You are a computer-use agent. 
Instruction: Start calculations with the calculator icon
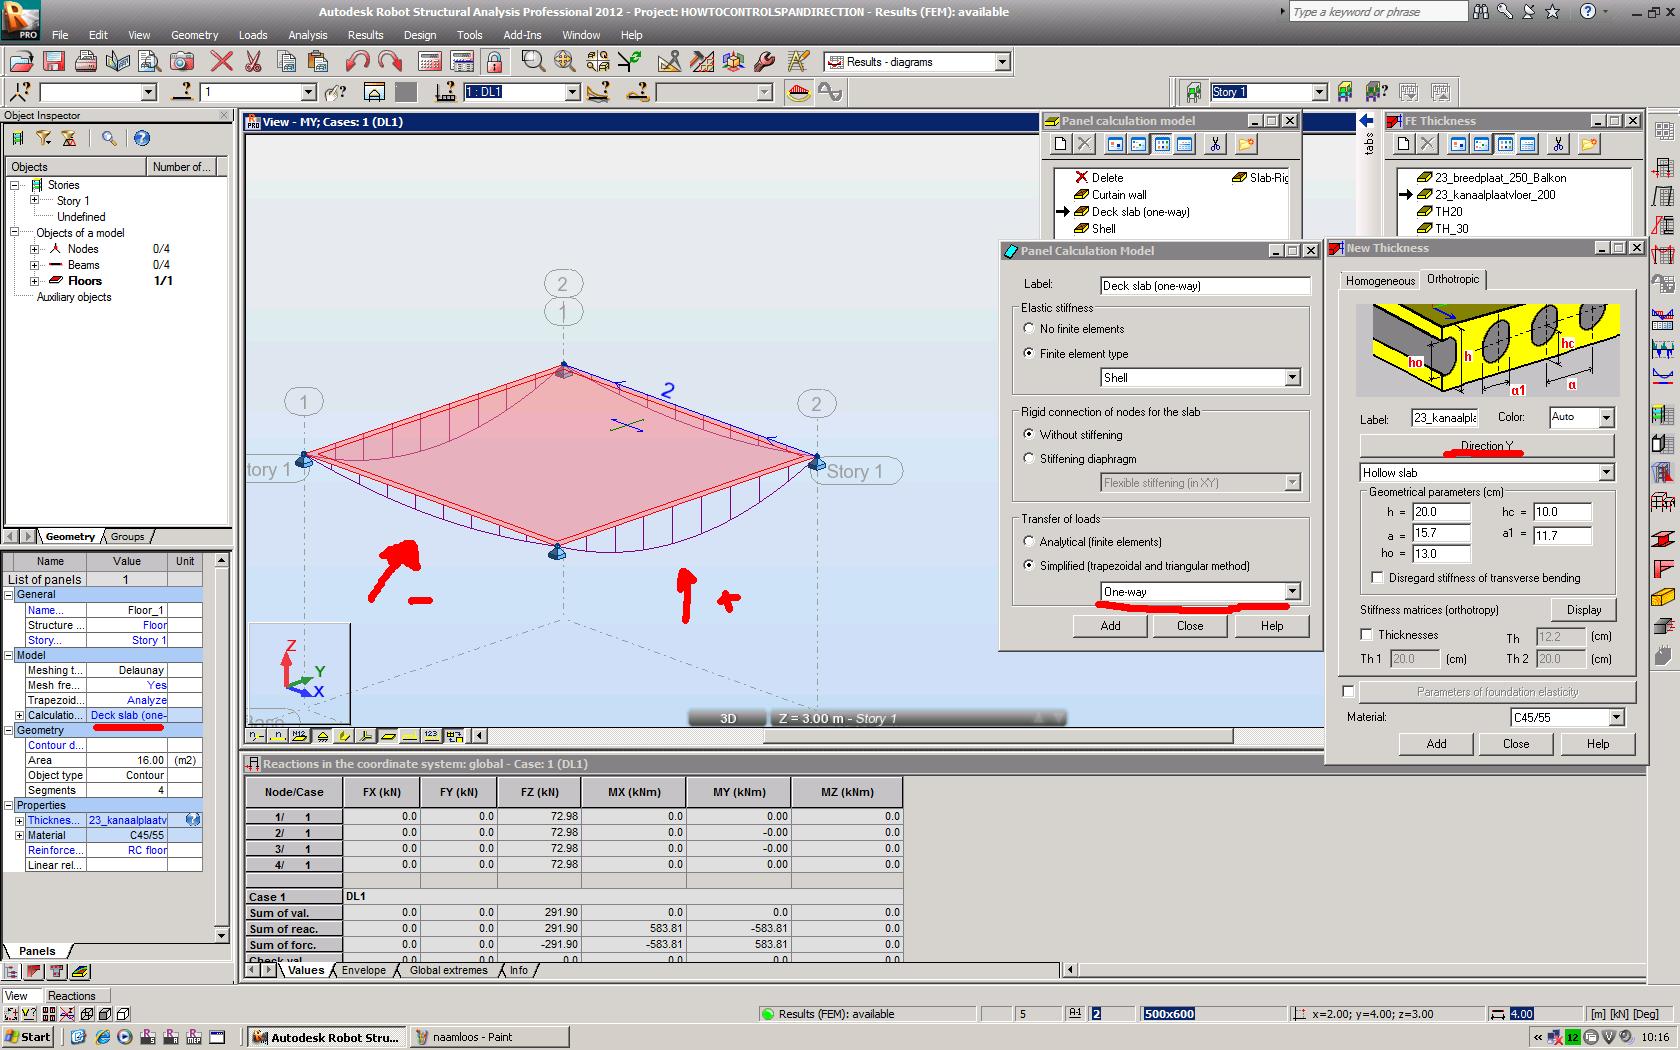(x=430, y=62)
